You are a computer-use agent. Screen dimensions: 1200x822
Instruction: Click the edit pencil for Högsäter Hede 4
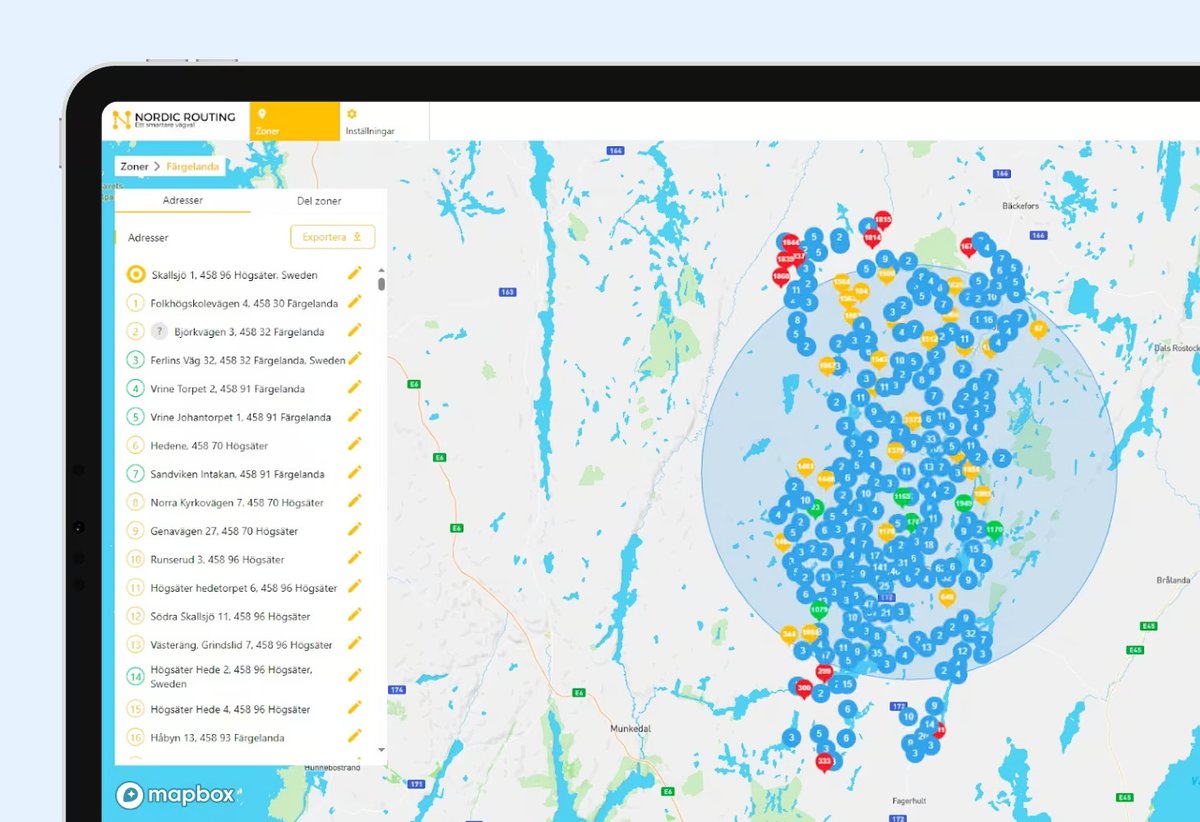(354, 708)
